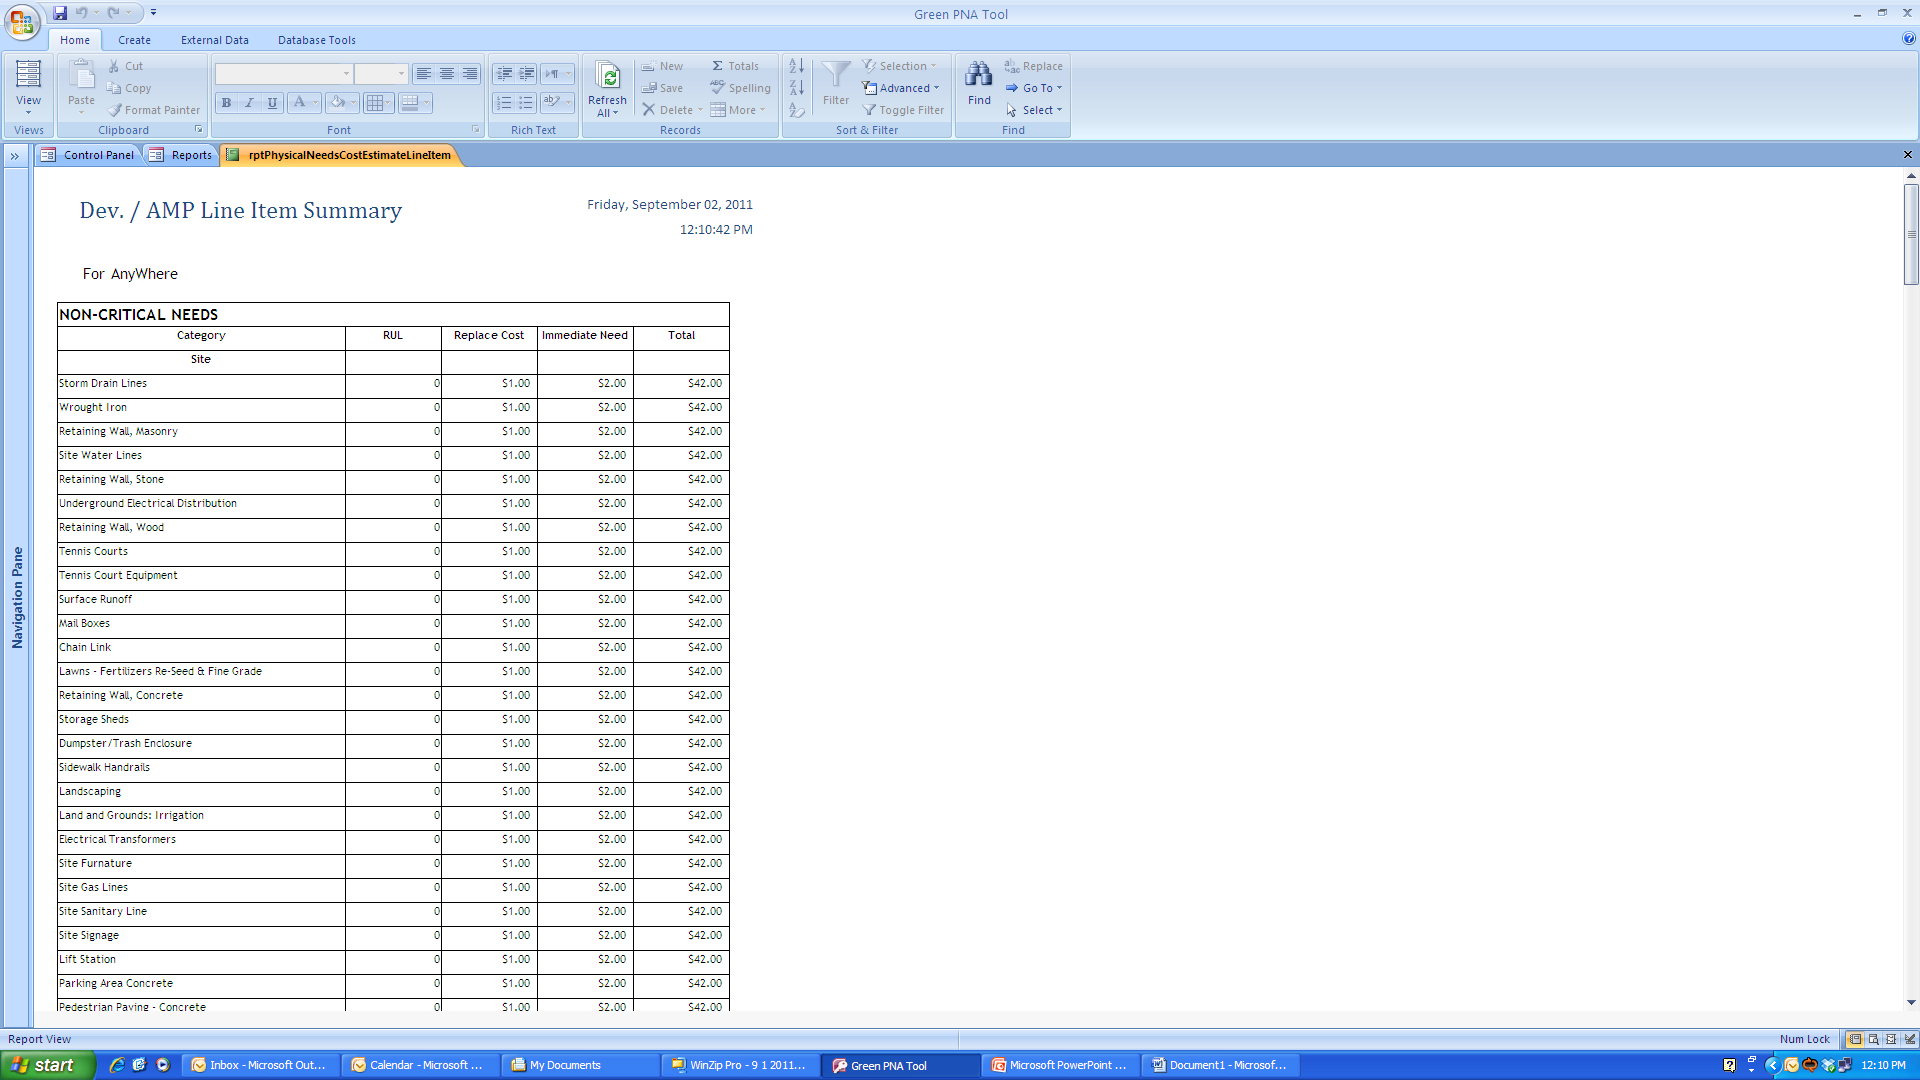Click Sort Descending icon
The height and width of the screenshot is (1080, 1920).
pyautogui.click(x=796, y=88)
